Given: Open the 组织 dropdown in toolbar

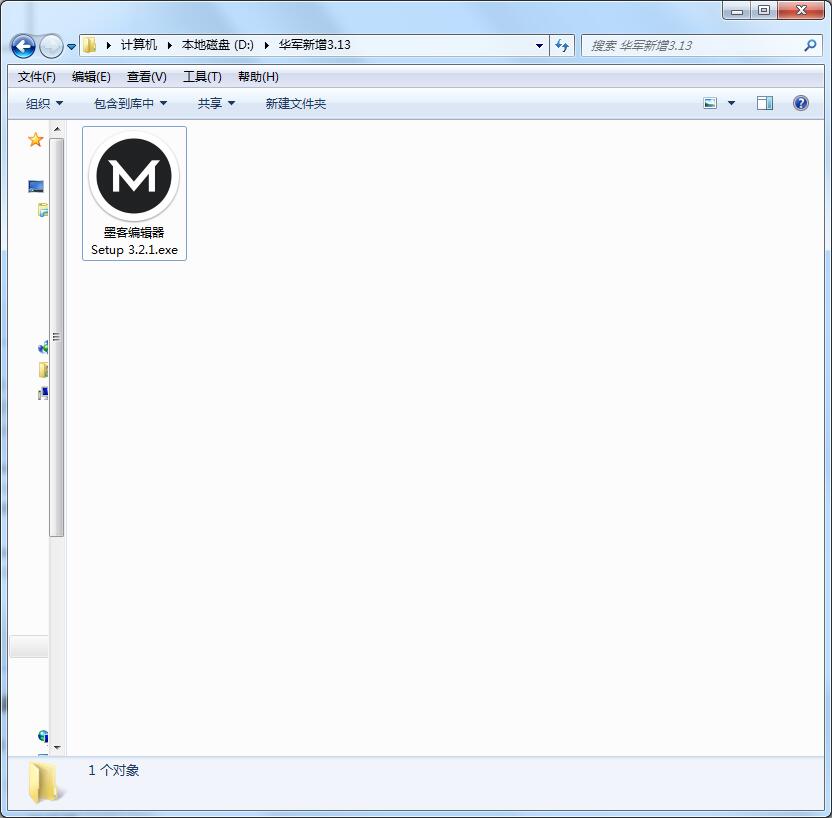Looking at the screenshot, I should coord(45,103).
